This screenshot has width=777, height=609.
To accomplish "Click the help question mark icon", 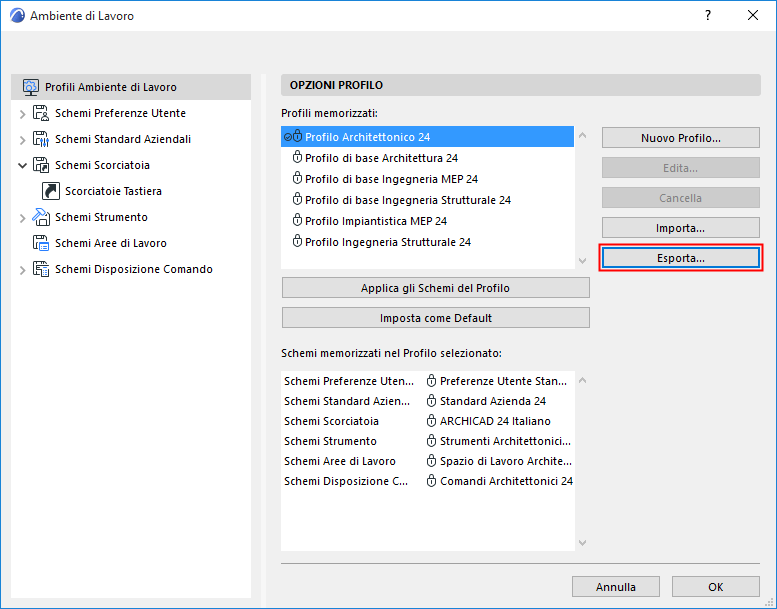I will [x=707, y=16].
